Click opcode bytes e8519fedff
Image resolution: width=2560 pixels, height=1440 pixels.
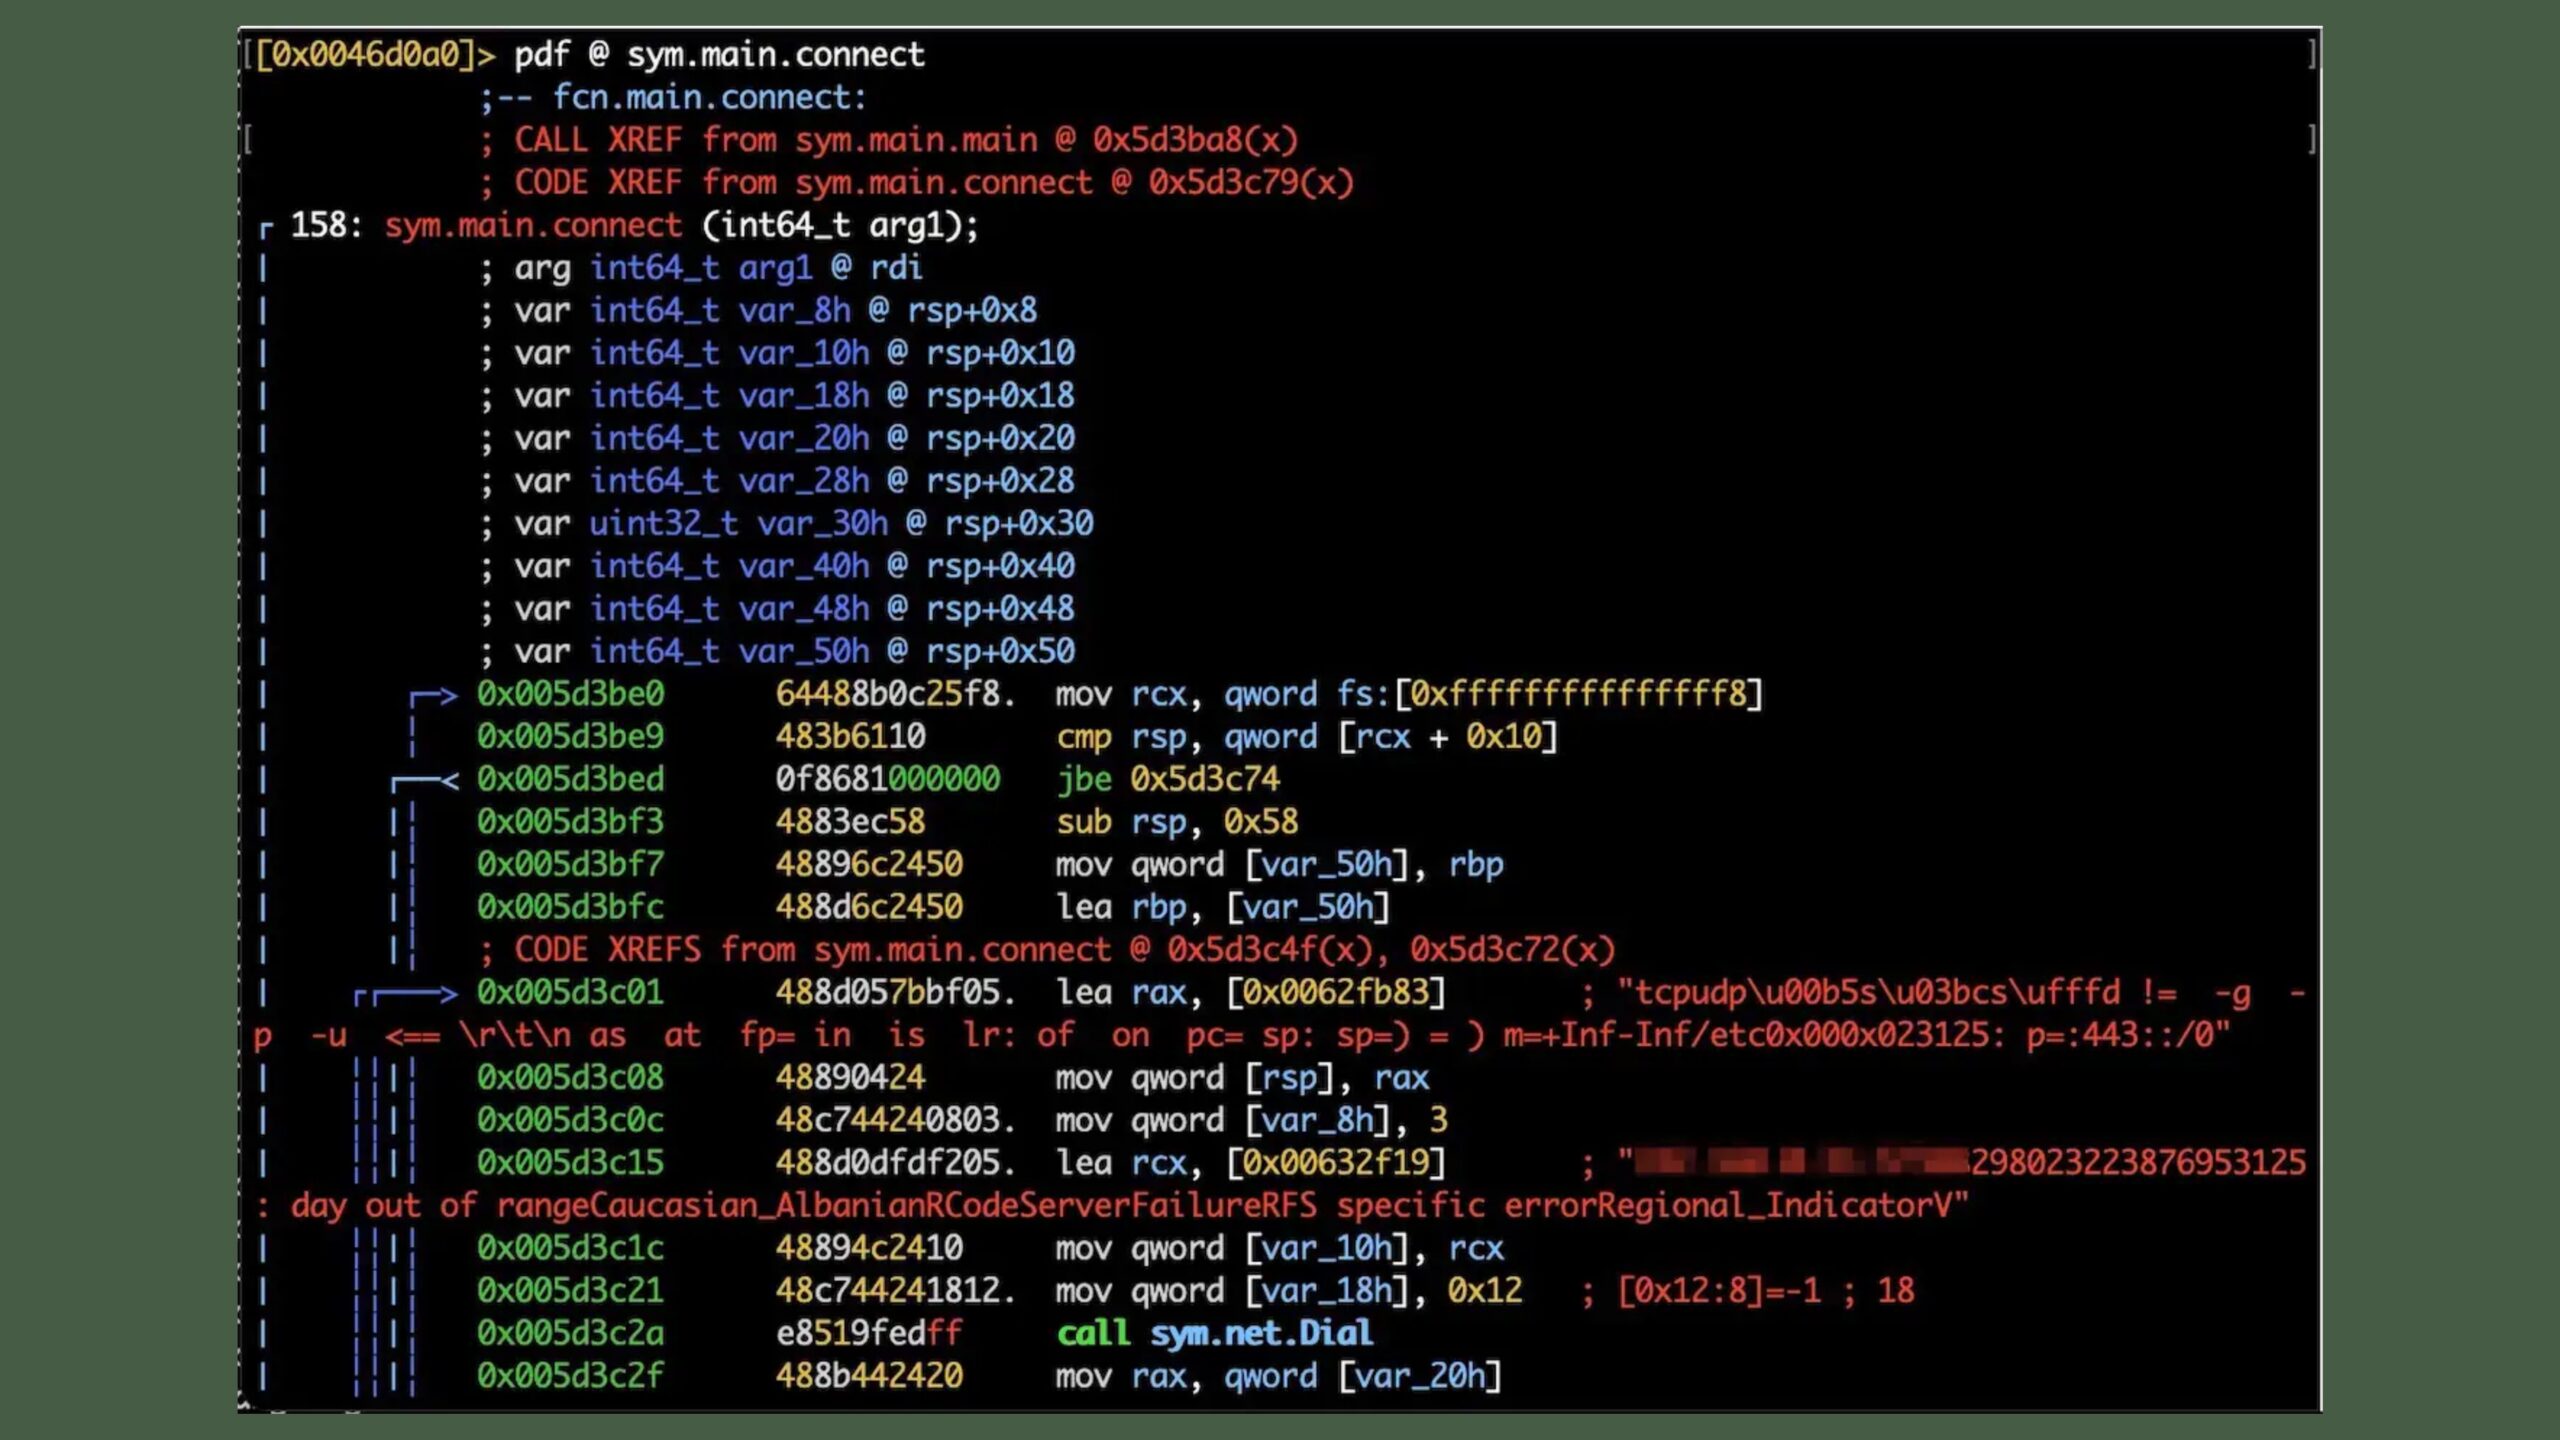coord(869,1334)
